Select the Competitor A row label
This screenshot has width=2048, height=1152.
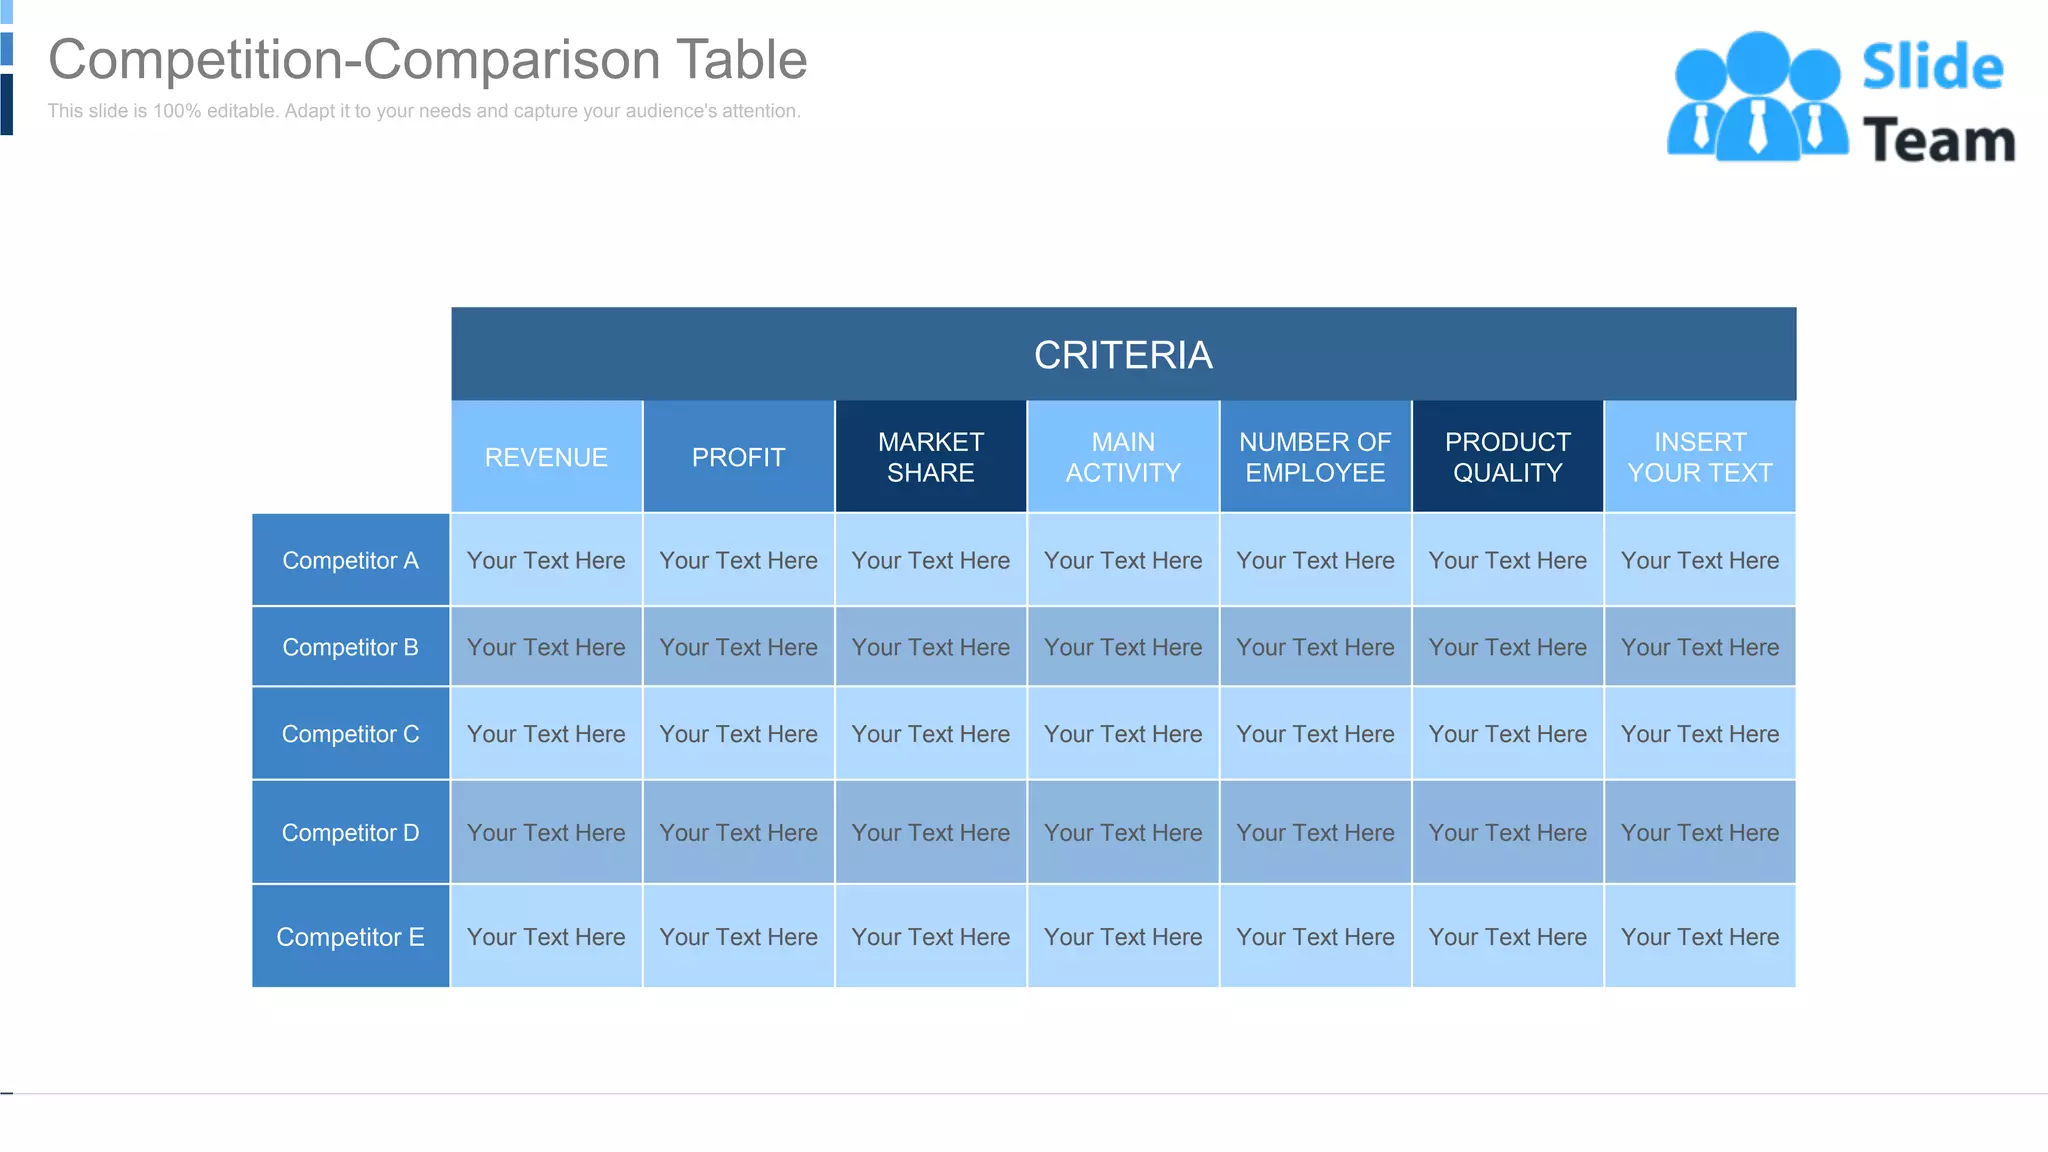tap(350, 560)
